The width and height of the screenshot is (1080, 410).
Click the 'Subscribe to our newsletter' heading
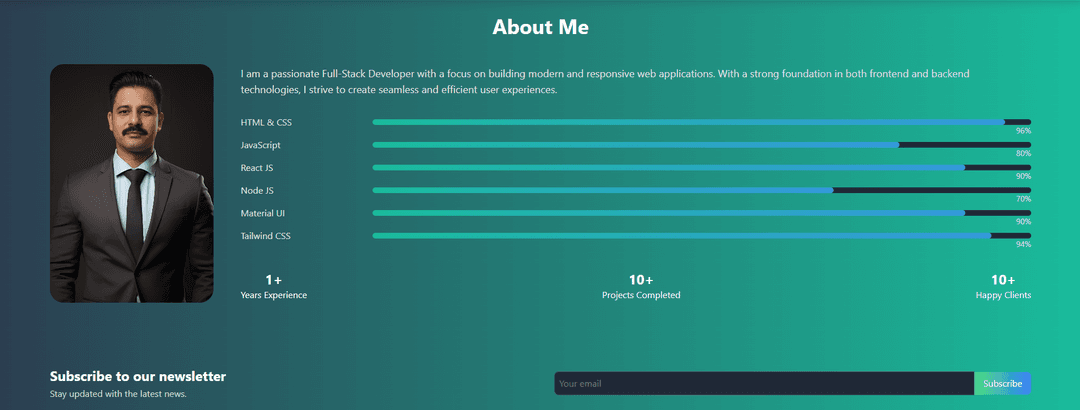(x=138, y=377)
